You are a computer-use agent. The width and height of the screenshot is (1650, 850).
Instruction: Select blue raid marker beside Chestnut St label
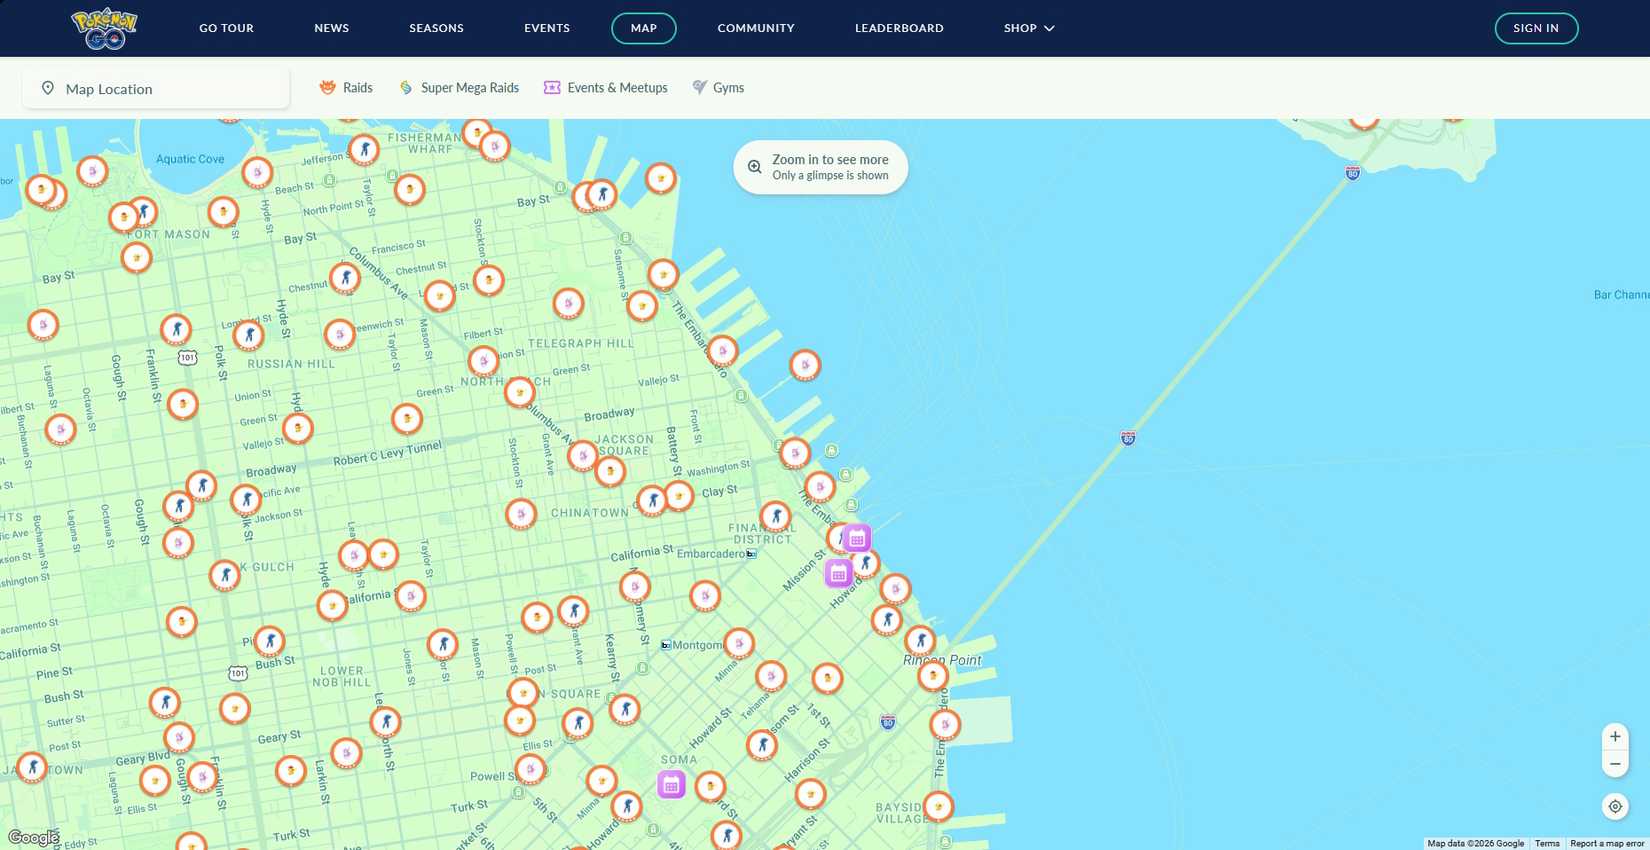pos(345,277)
